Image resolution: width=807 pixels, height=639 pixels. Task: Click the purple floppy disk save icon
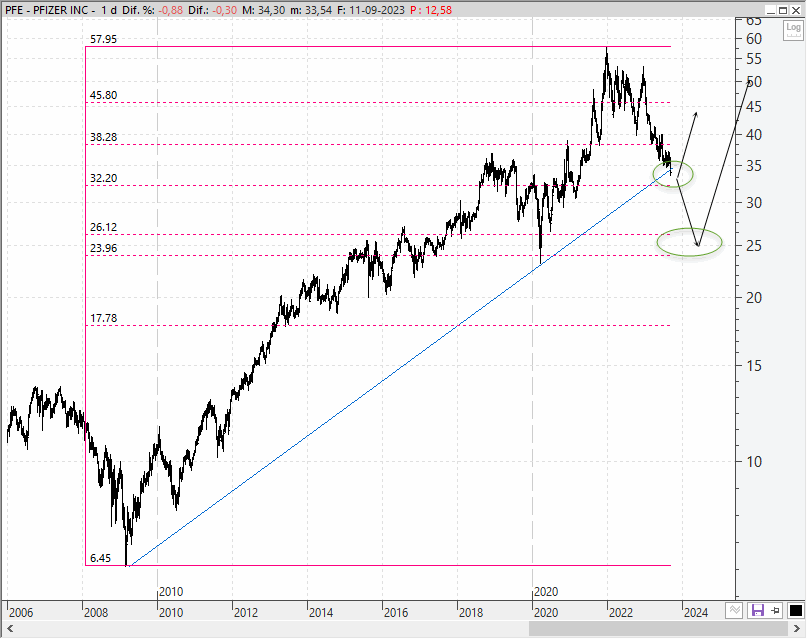758,611
